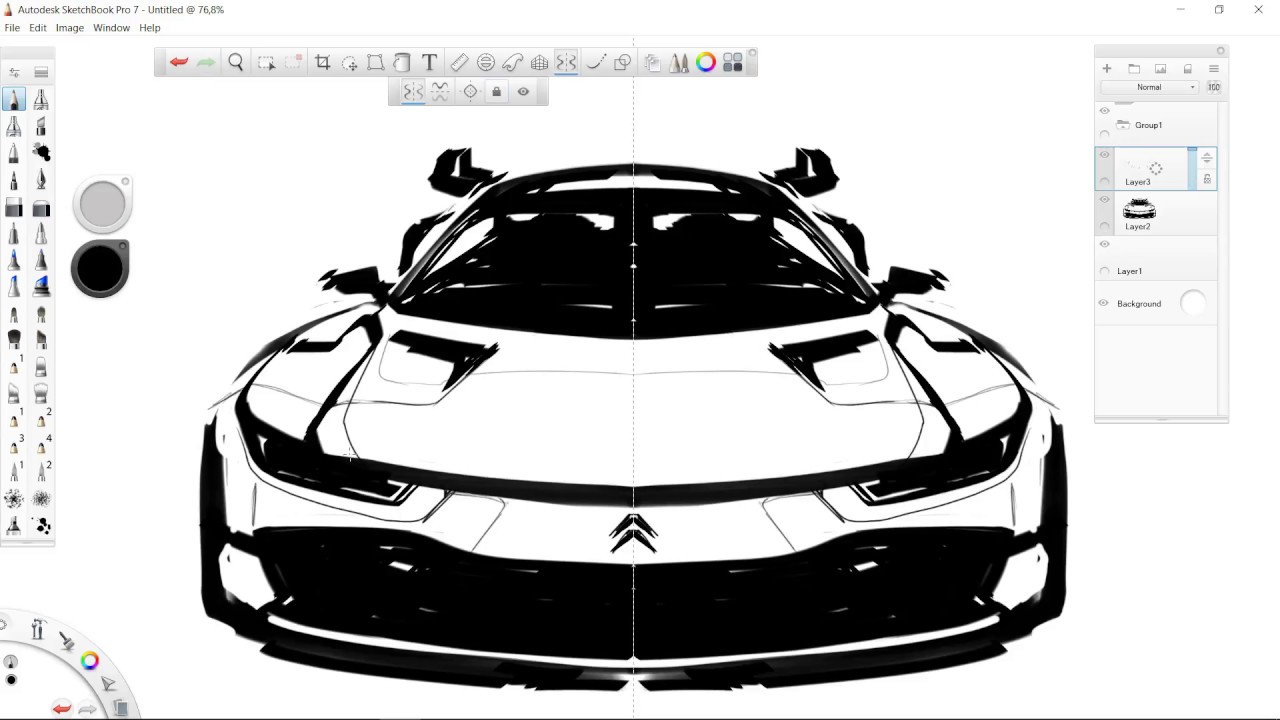This screenshot has width=1280, height=720.
Task: Lock the symmetry axis using the padlock icon
Action: (496, 91)
